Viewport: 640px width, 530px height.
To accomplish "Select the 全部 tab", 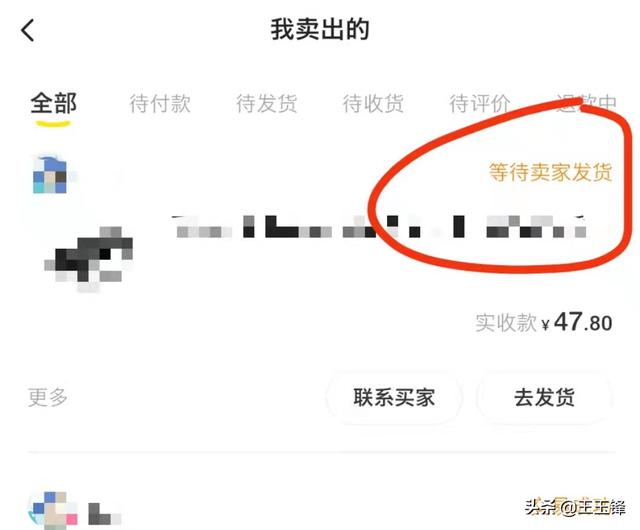I will pos(53,103).
